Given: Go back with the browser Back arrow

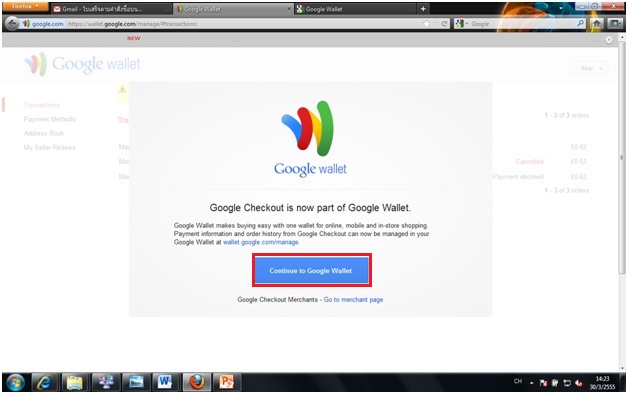Looking at the screenshot, I should (12, 24).
